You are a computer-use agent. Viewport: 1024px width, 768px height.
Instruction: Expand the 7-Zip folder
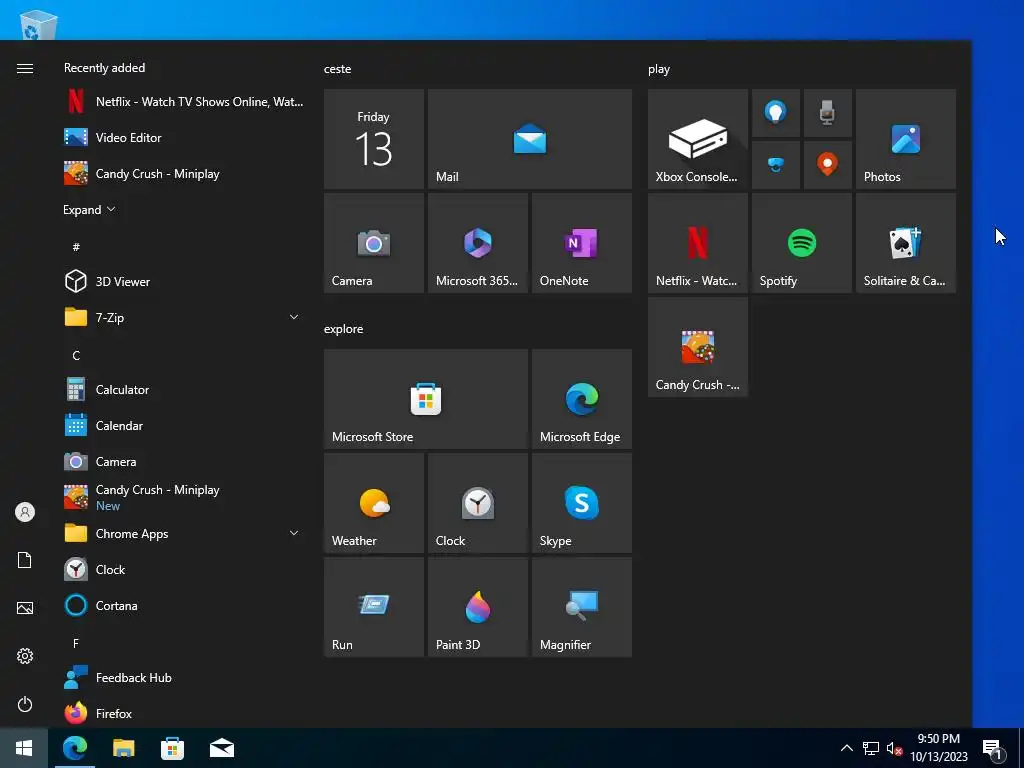point(183,317)
